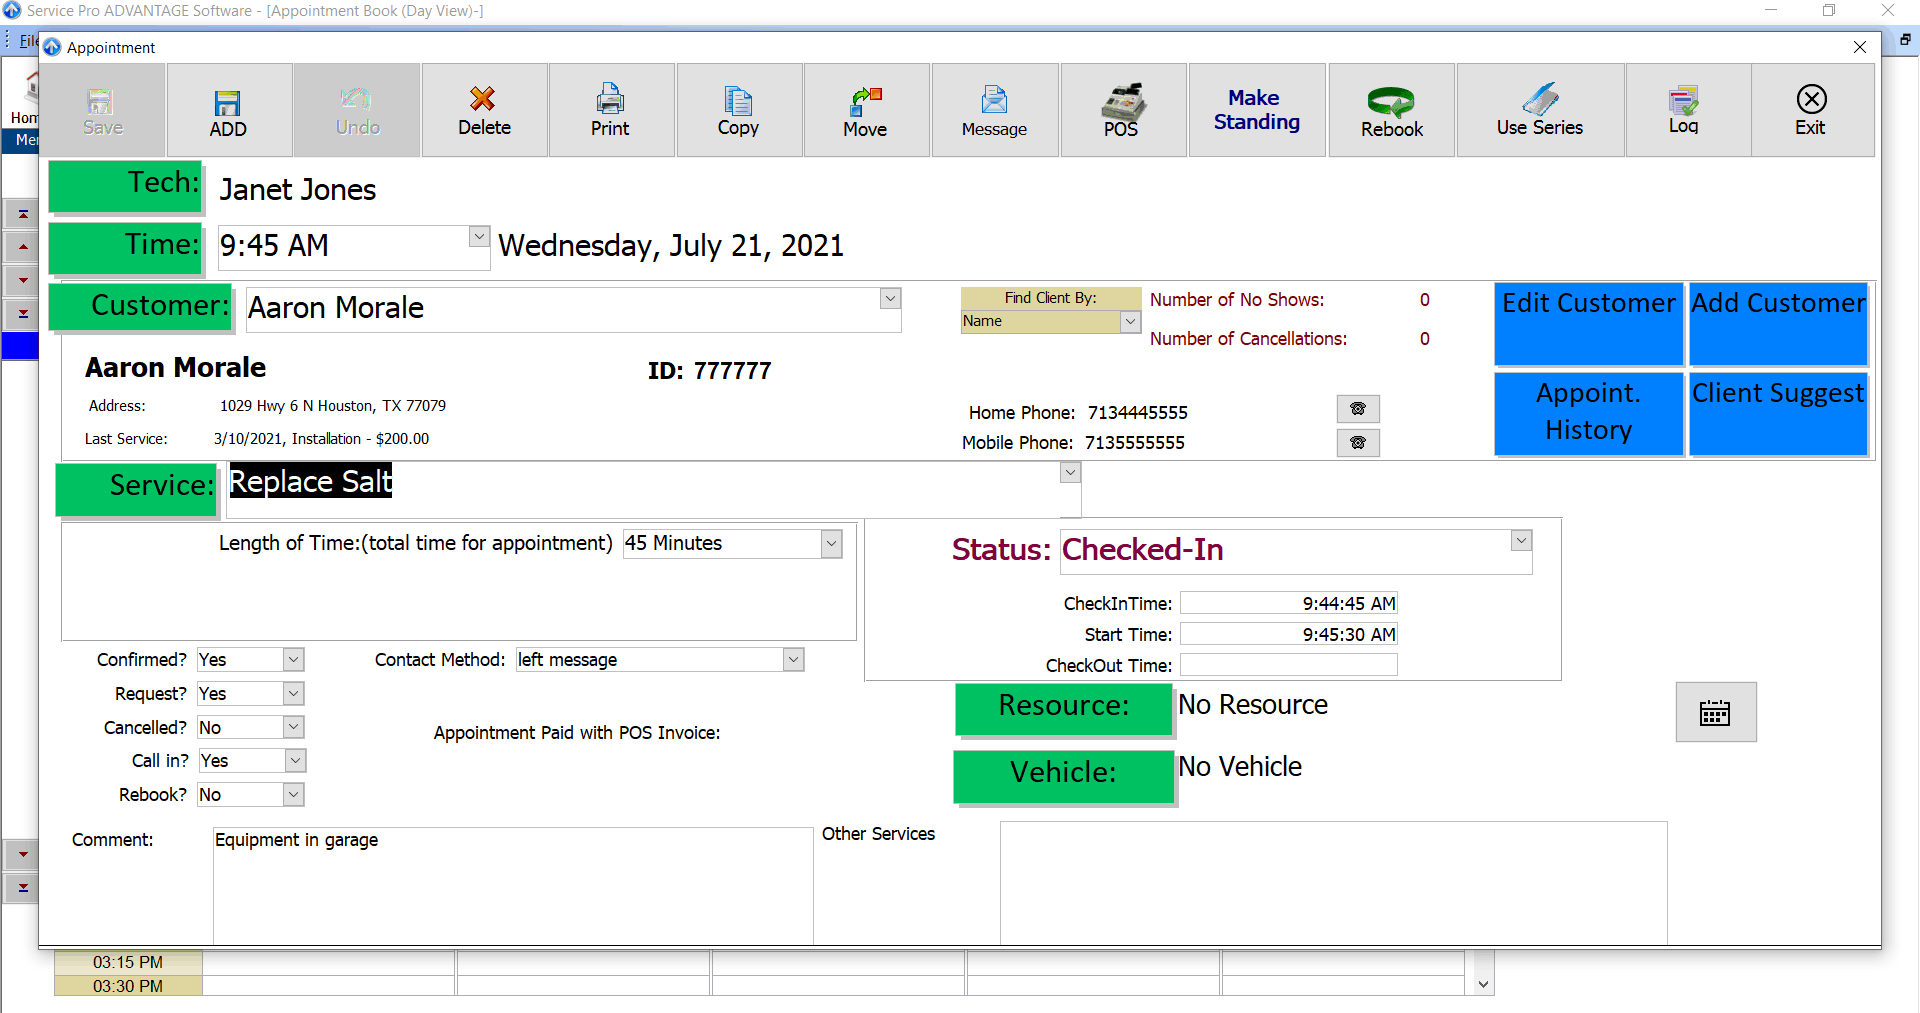This screenshot has height=1013, width=1920.
Task: Open the Message icon in the toolbar
Action: point(994,111)
